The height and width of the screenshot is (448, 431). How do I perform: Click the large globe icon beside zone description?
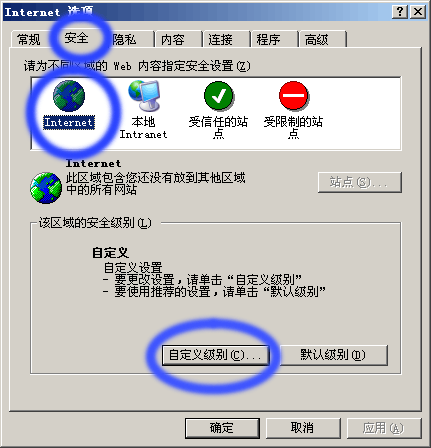[46, 188]
